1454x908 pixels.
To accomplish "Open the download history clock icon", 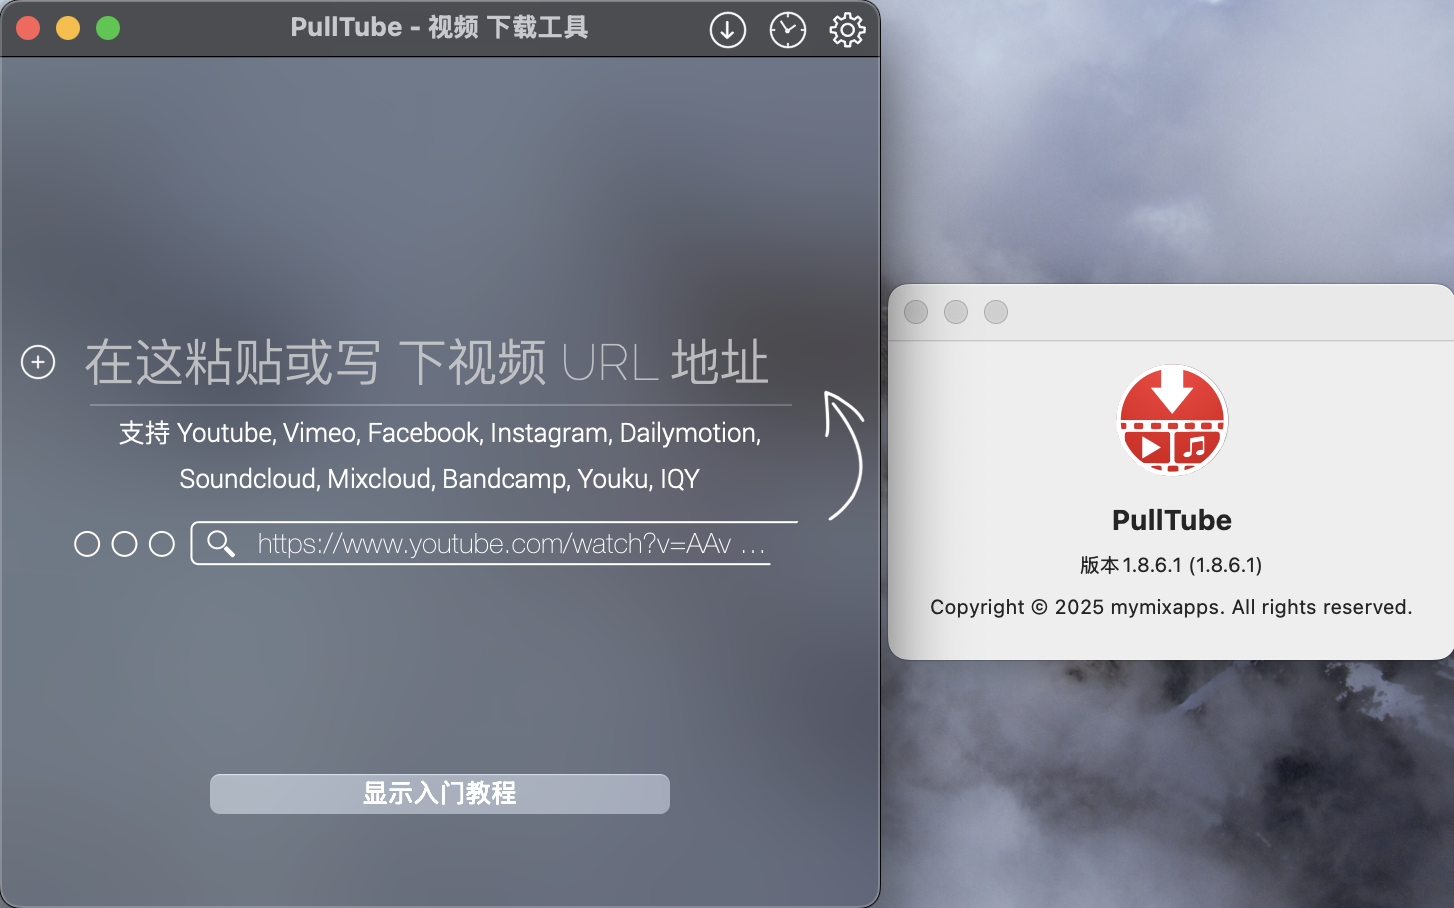I will click(x=788, y=30).
